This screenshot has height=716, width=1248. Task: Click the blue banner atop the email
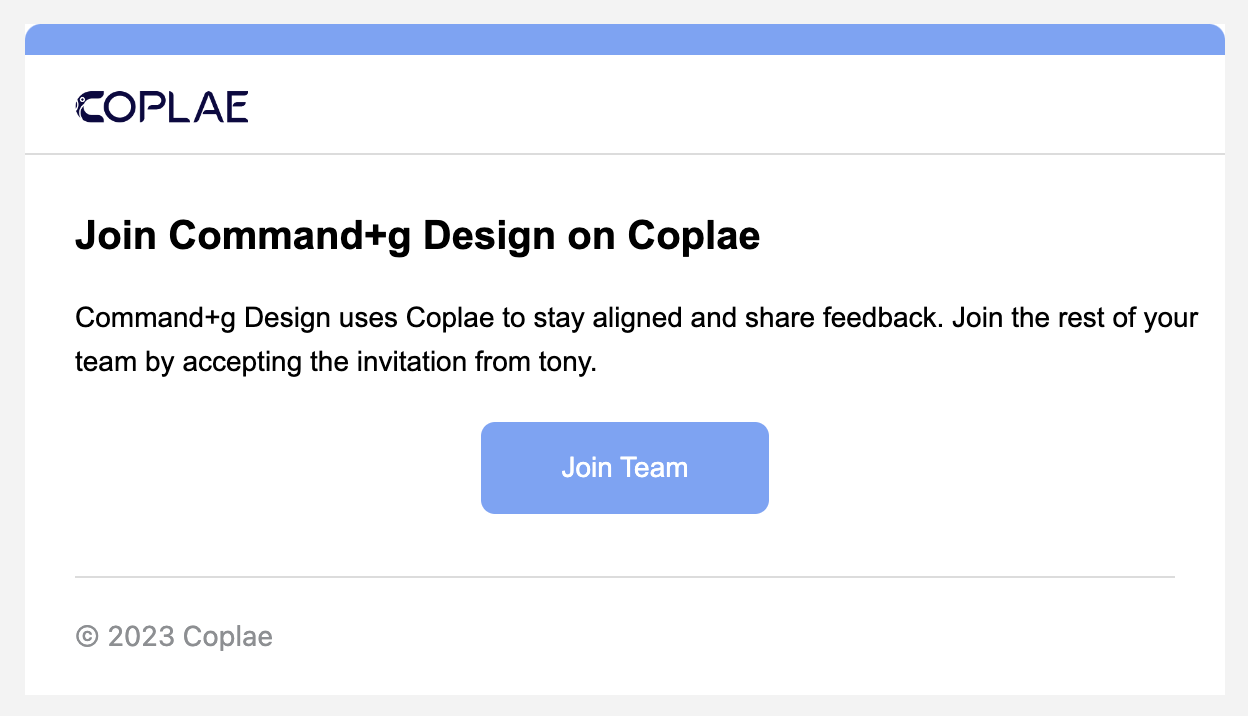tap(624, 40)
